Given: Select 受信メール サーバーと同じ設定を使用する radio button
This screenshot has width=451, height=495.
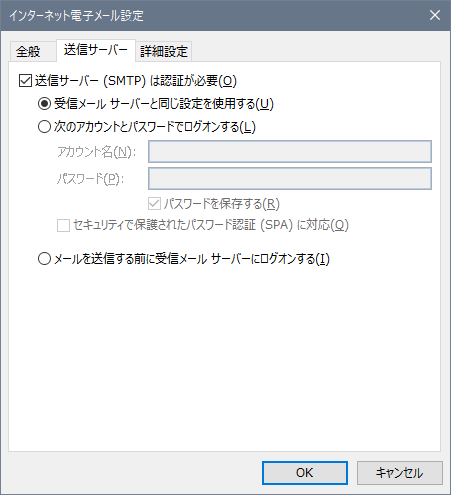Looking at the screenshot, I should pyautogui.click(x=44, y=104).
